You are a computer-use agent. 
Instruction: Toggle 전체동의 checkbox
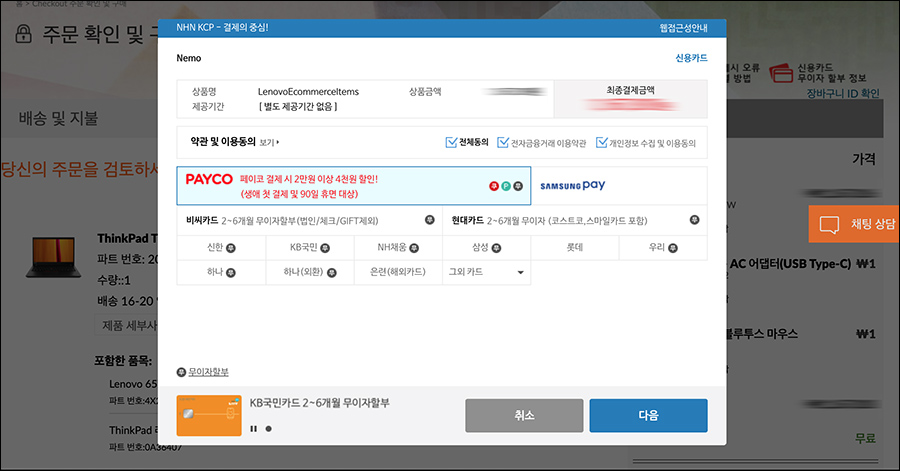pyautogui.click(x=451, y=142)
